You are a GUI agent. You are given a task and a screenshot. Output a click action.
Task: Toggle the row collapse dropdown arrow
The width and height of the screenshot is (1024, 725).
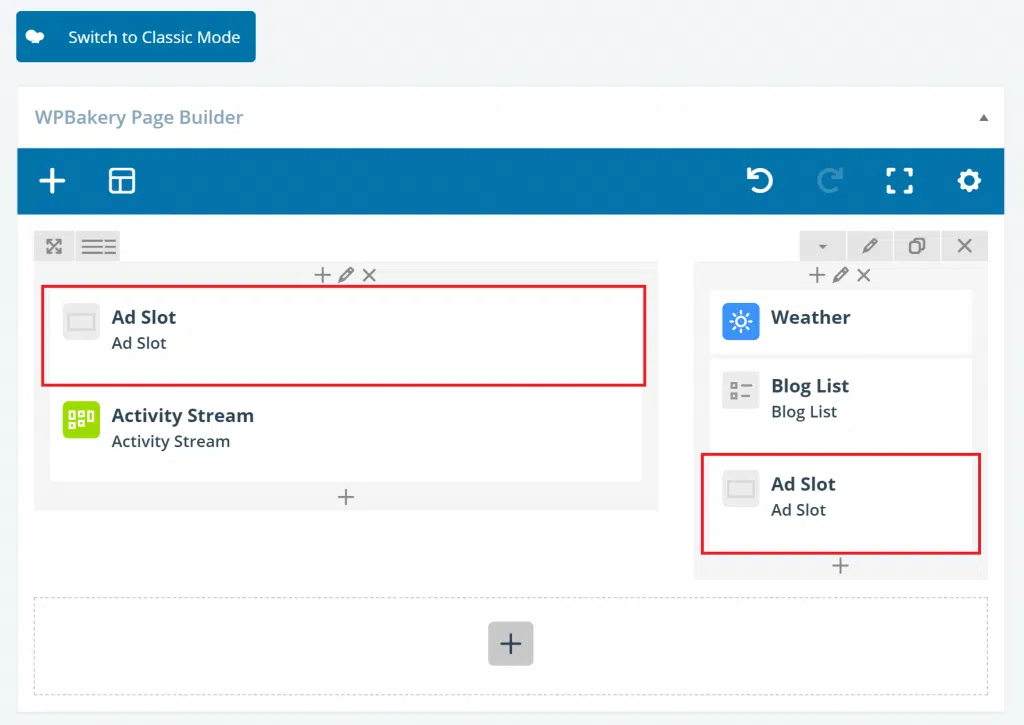click(823, 246)
